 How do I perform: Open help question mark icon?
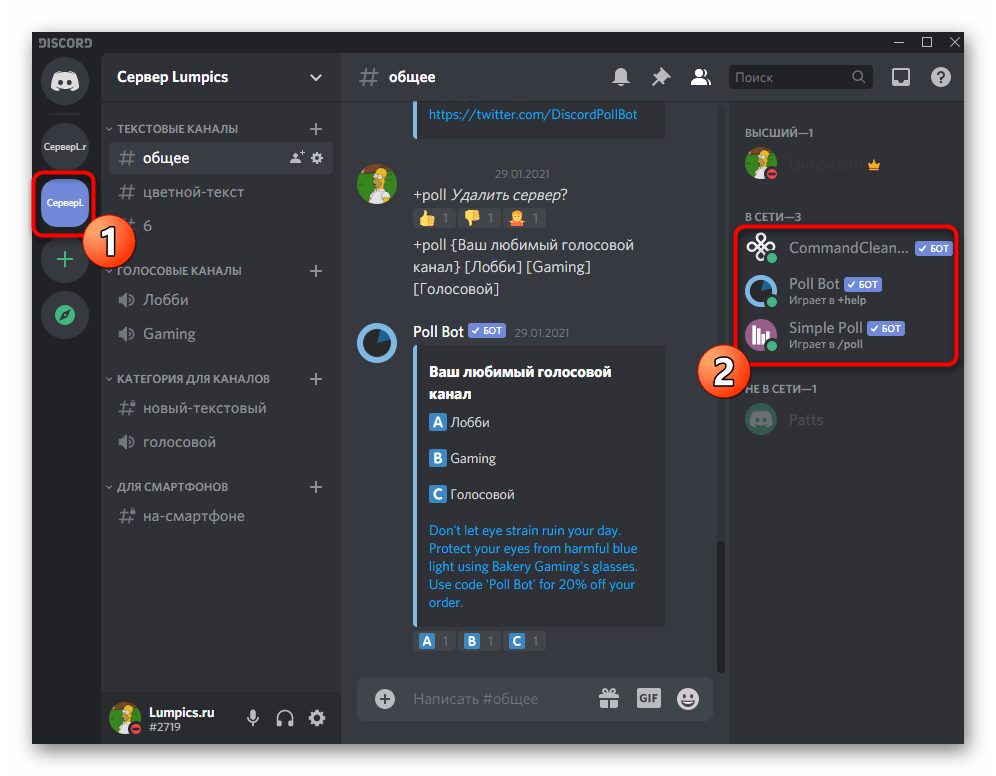click(x=941, y=77)
